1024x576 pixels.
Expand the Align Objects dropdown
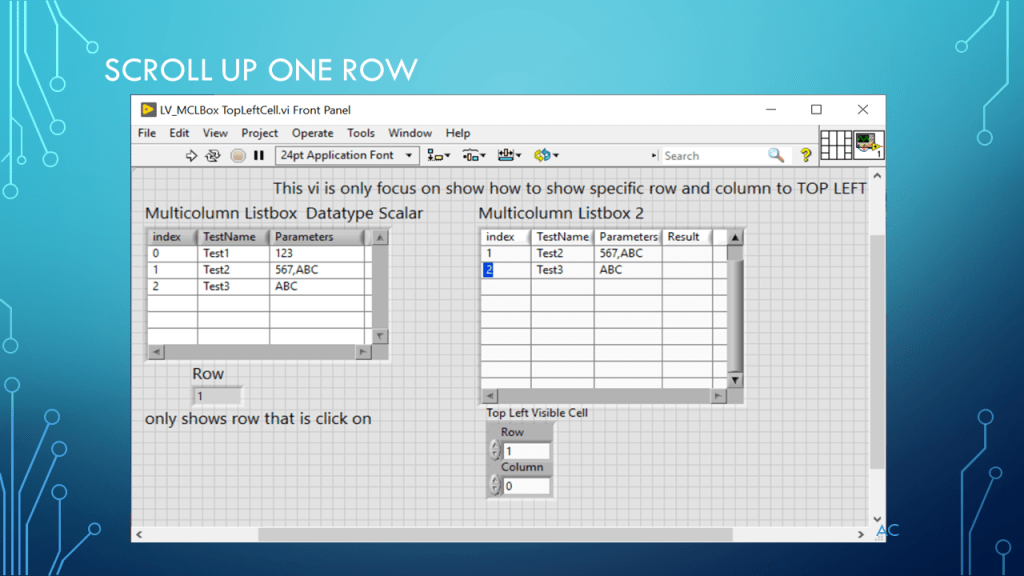tap(438, 156)
